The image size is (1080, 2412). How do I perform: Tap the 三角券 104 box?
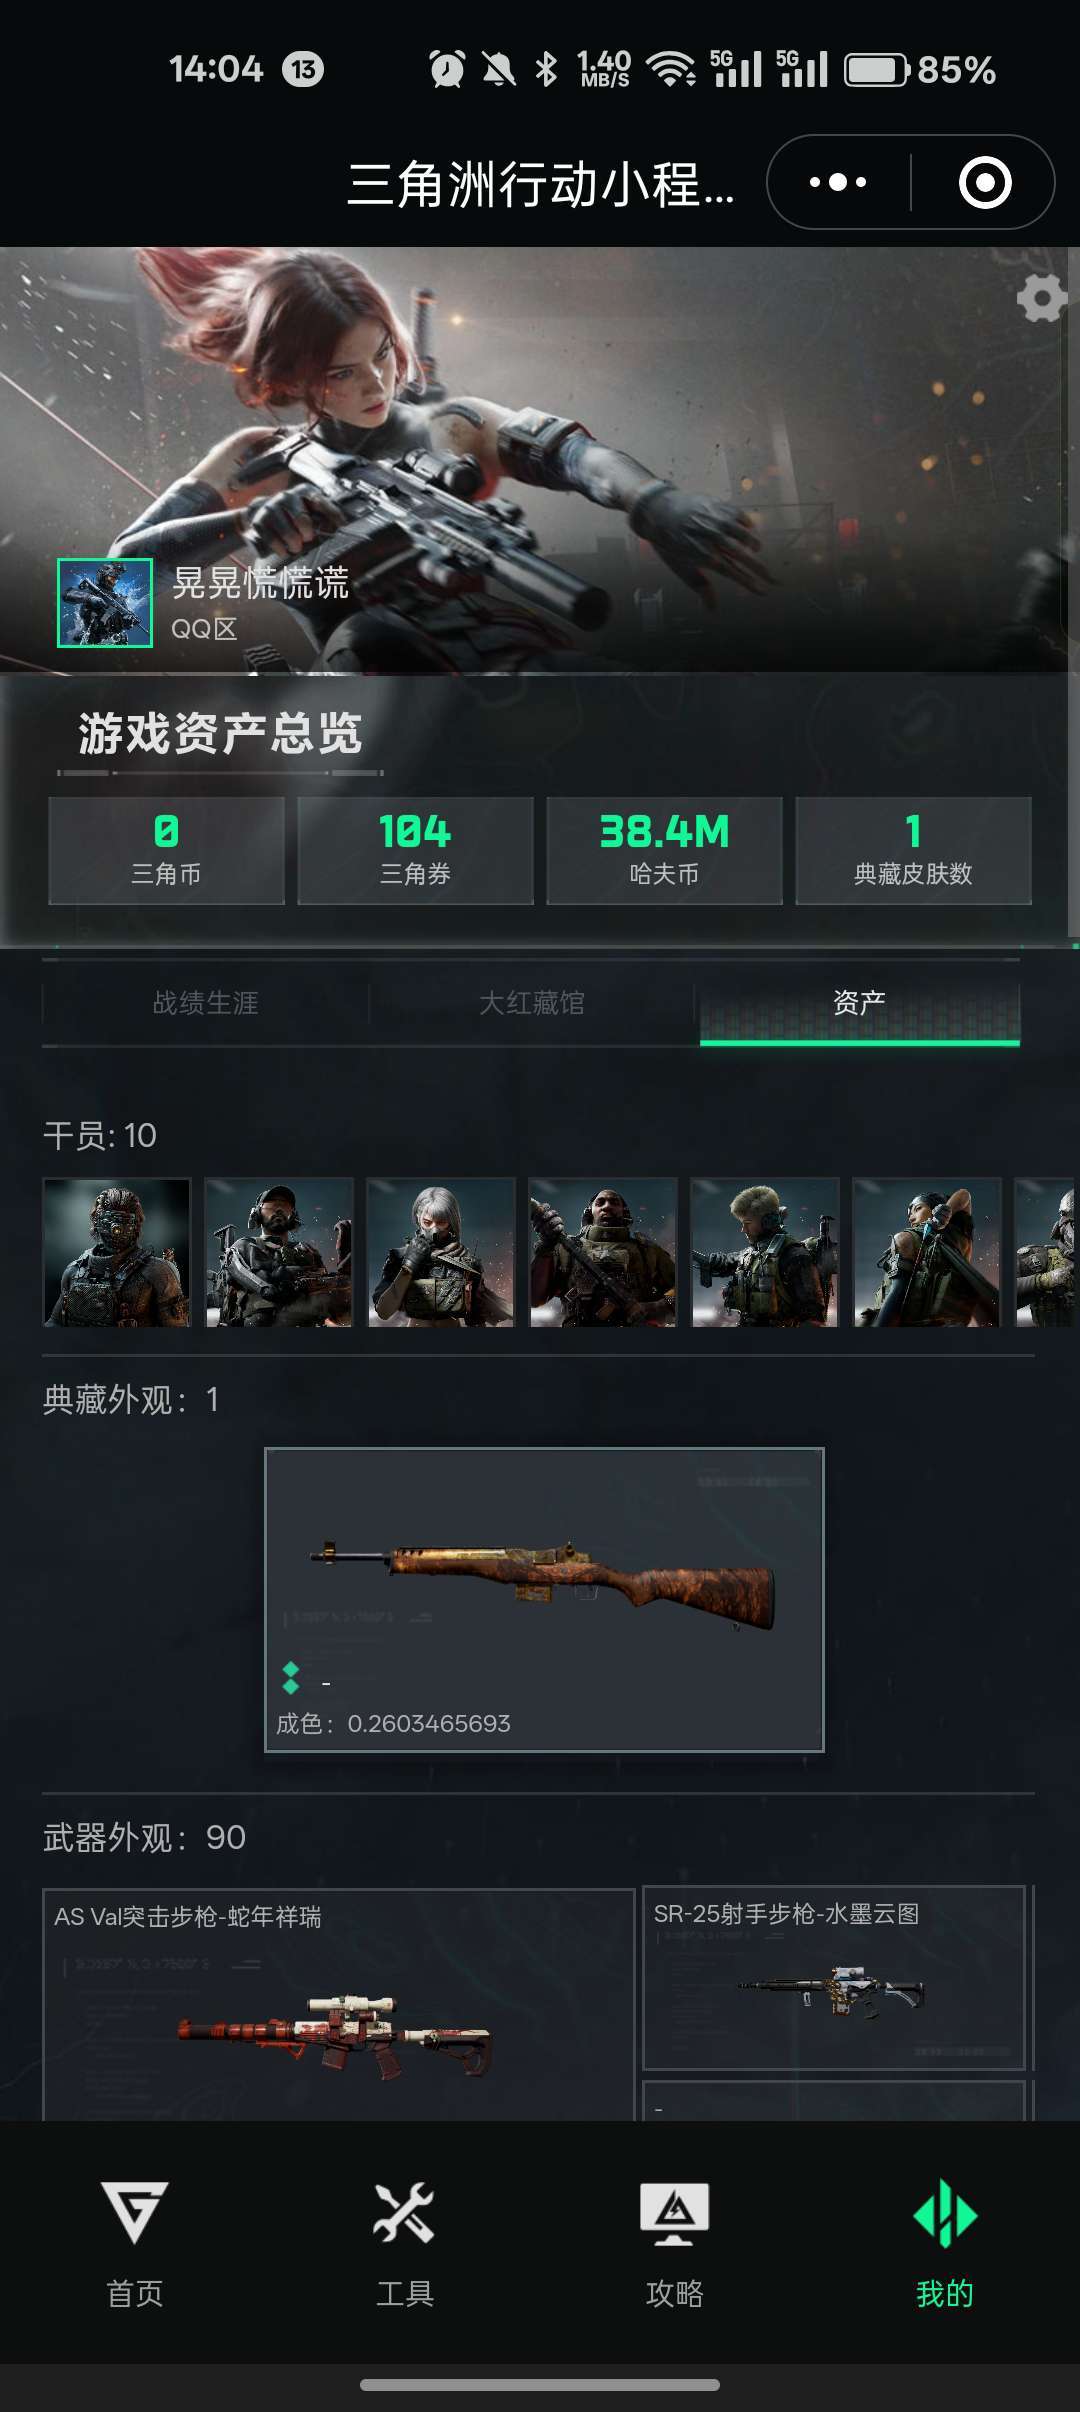415,851
